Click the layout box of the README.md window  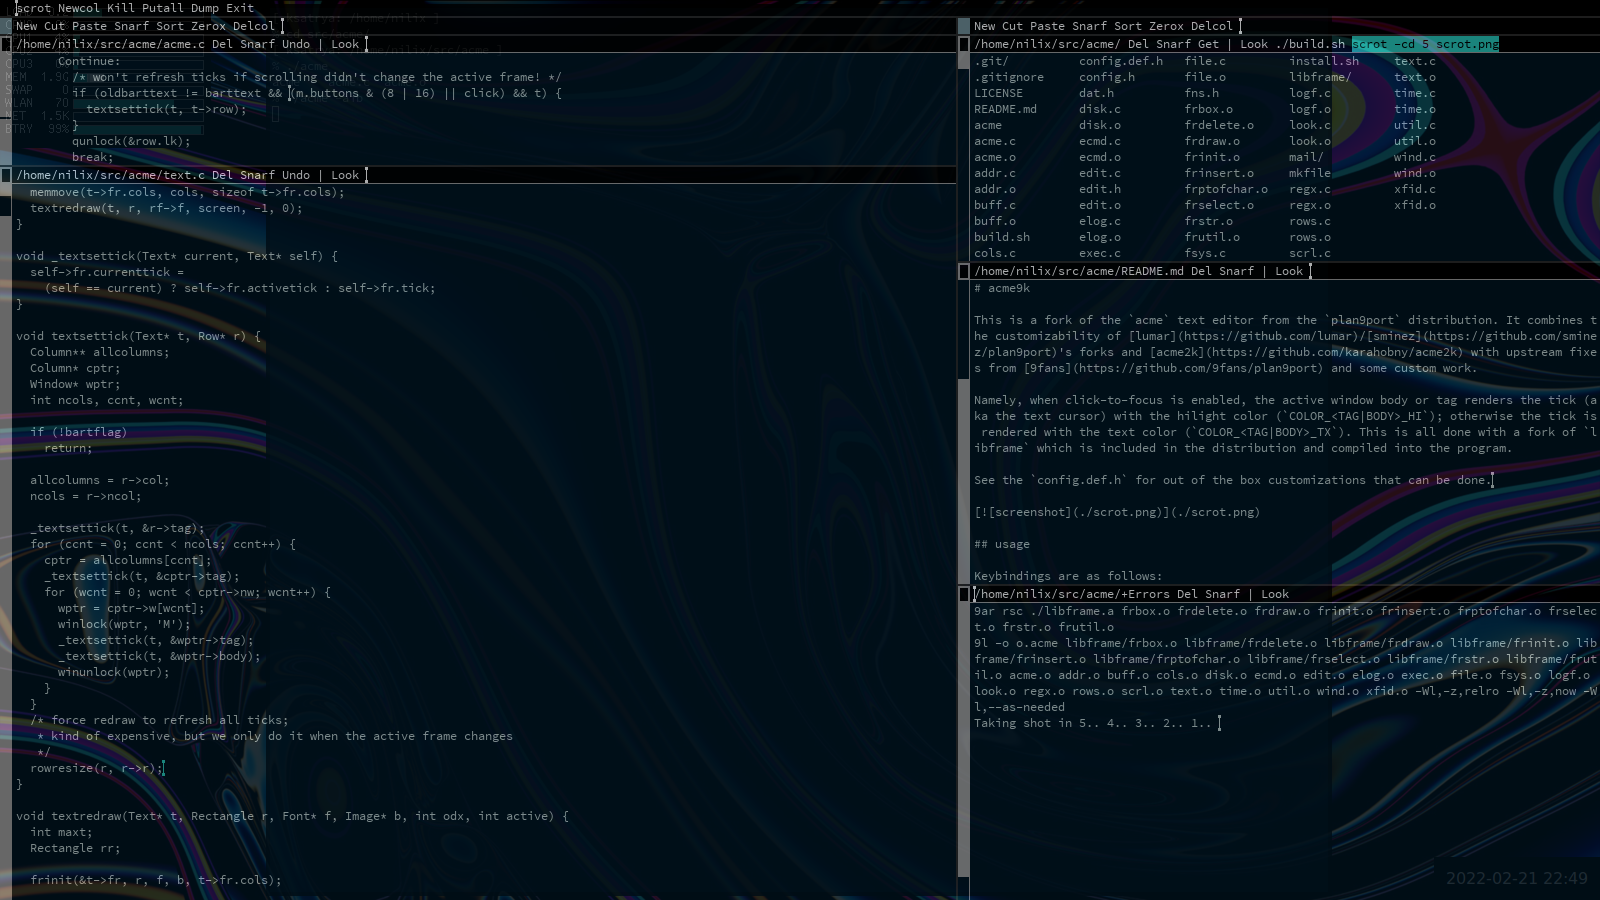(964, 271)
